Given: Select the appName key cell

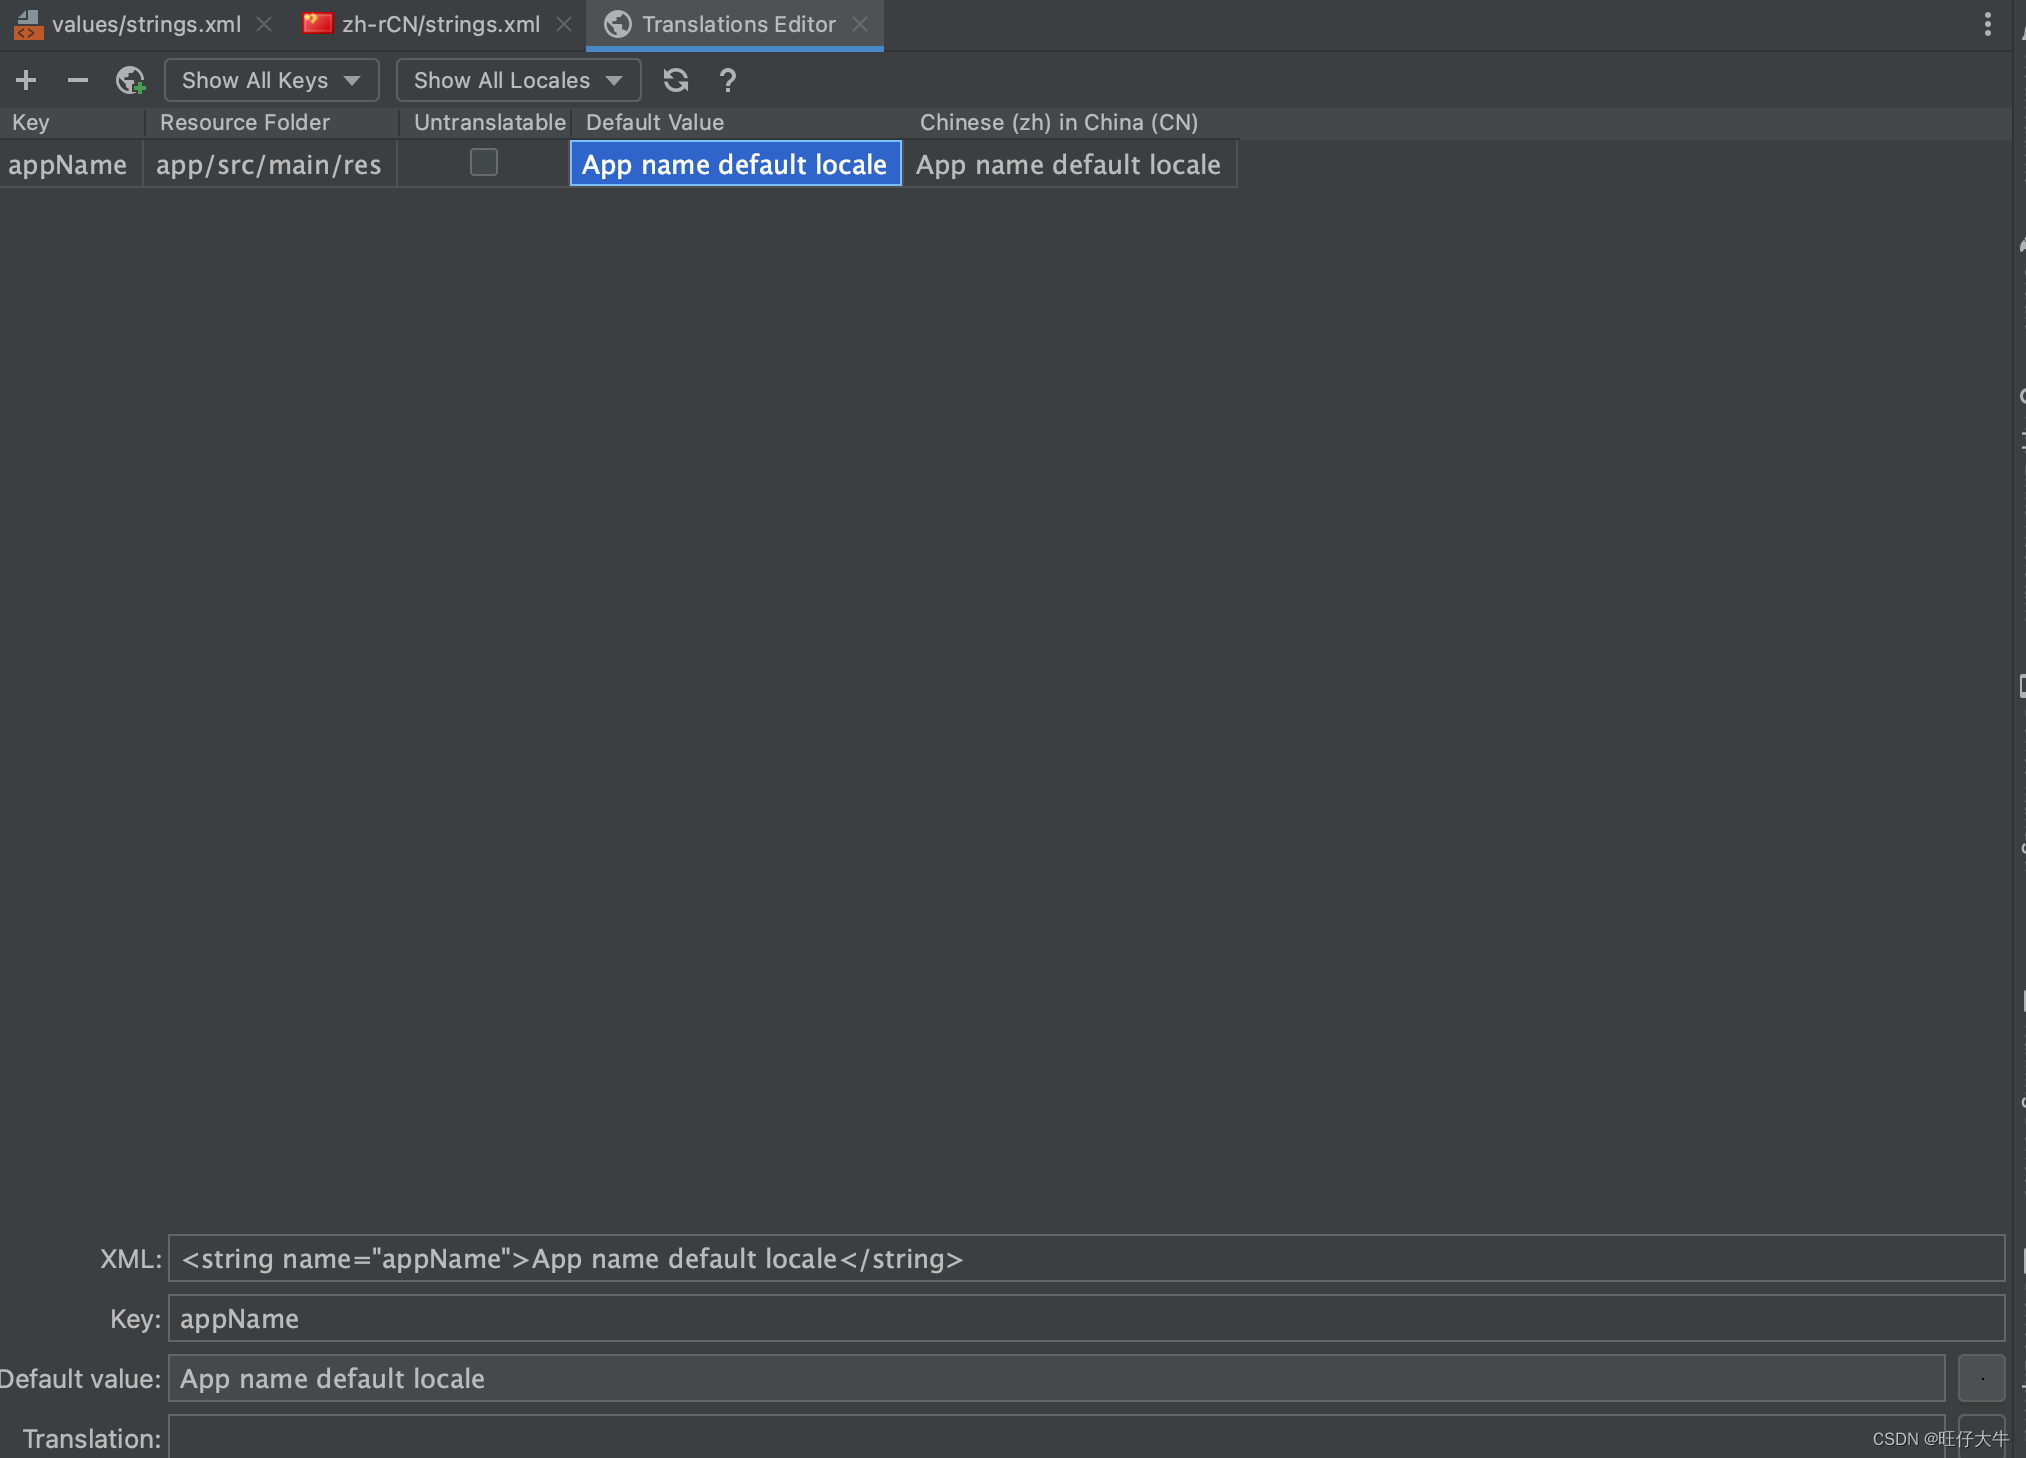Looking at the screenshot, I should (x=68, y=164).
